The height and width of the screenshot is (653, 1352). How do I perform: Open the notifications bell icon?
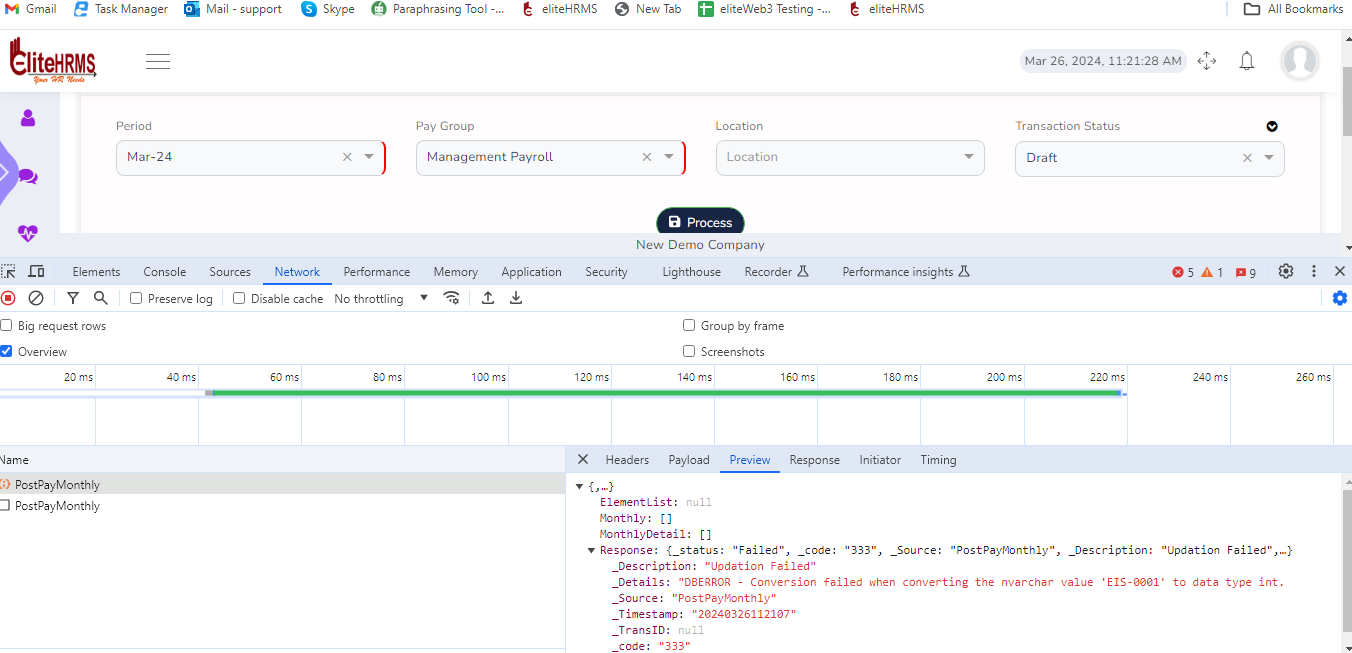click(x=1246, y=61)
